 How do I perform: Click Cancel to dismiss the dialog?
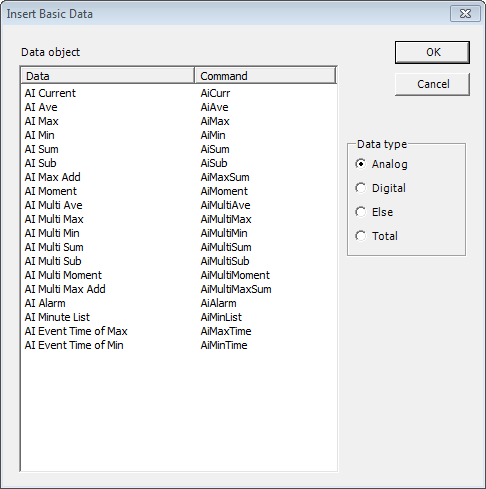pos(432,84)
